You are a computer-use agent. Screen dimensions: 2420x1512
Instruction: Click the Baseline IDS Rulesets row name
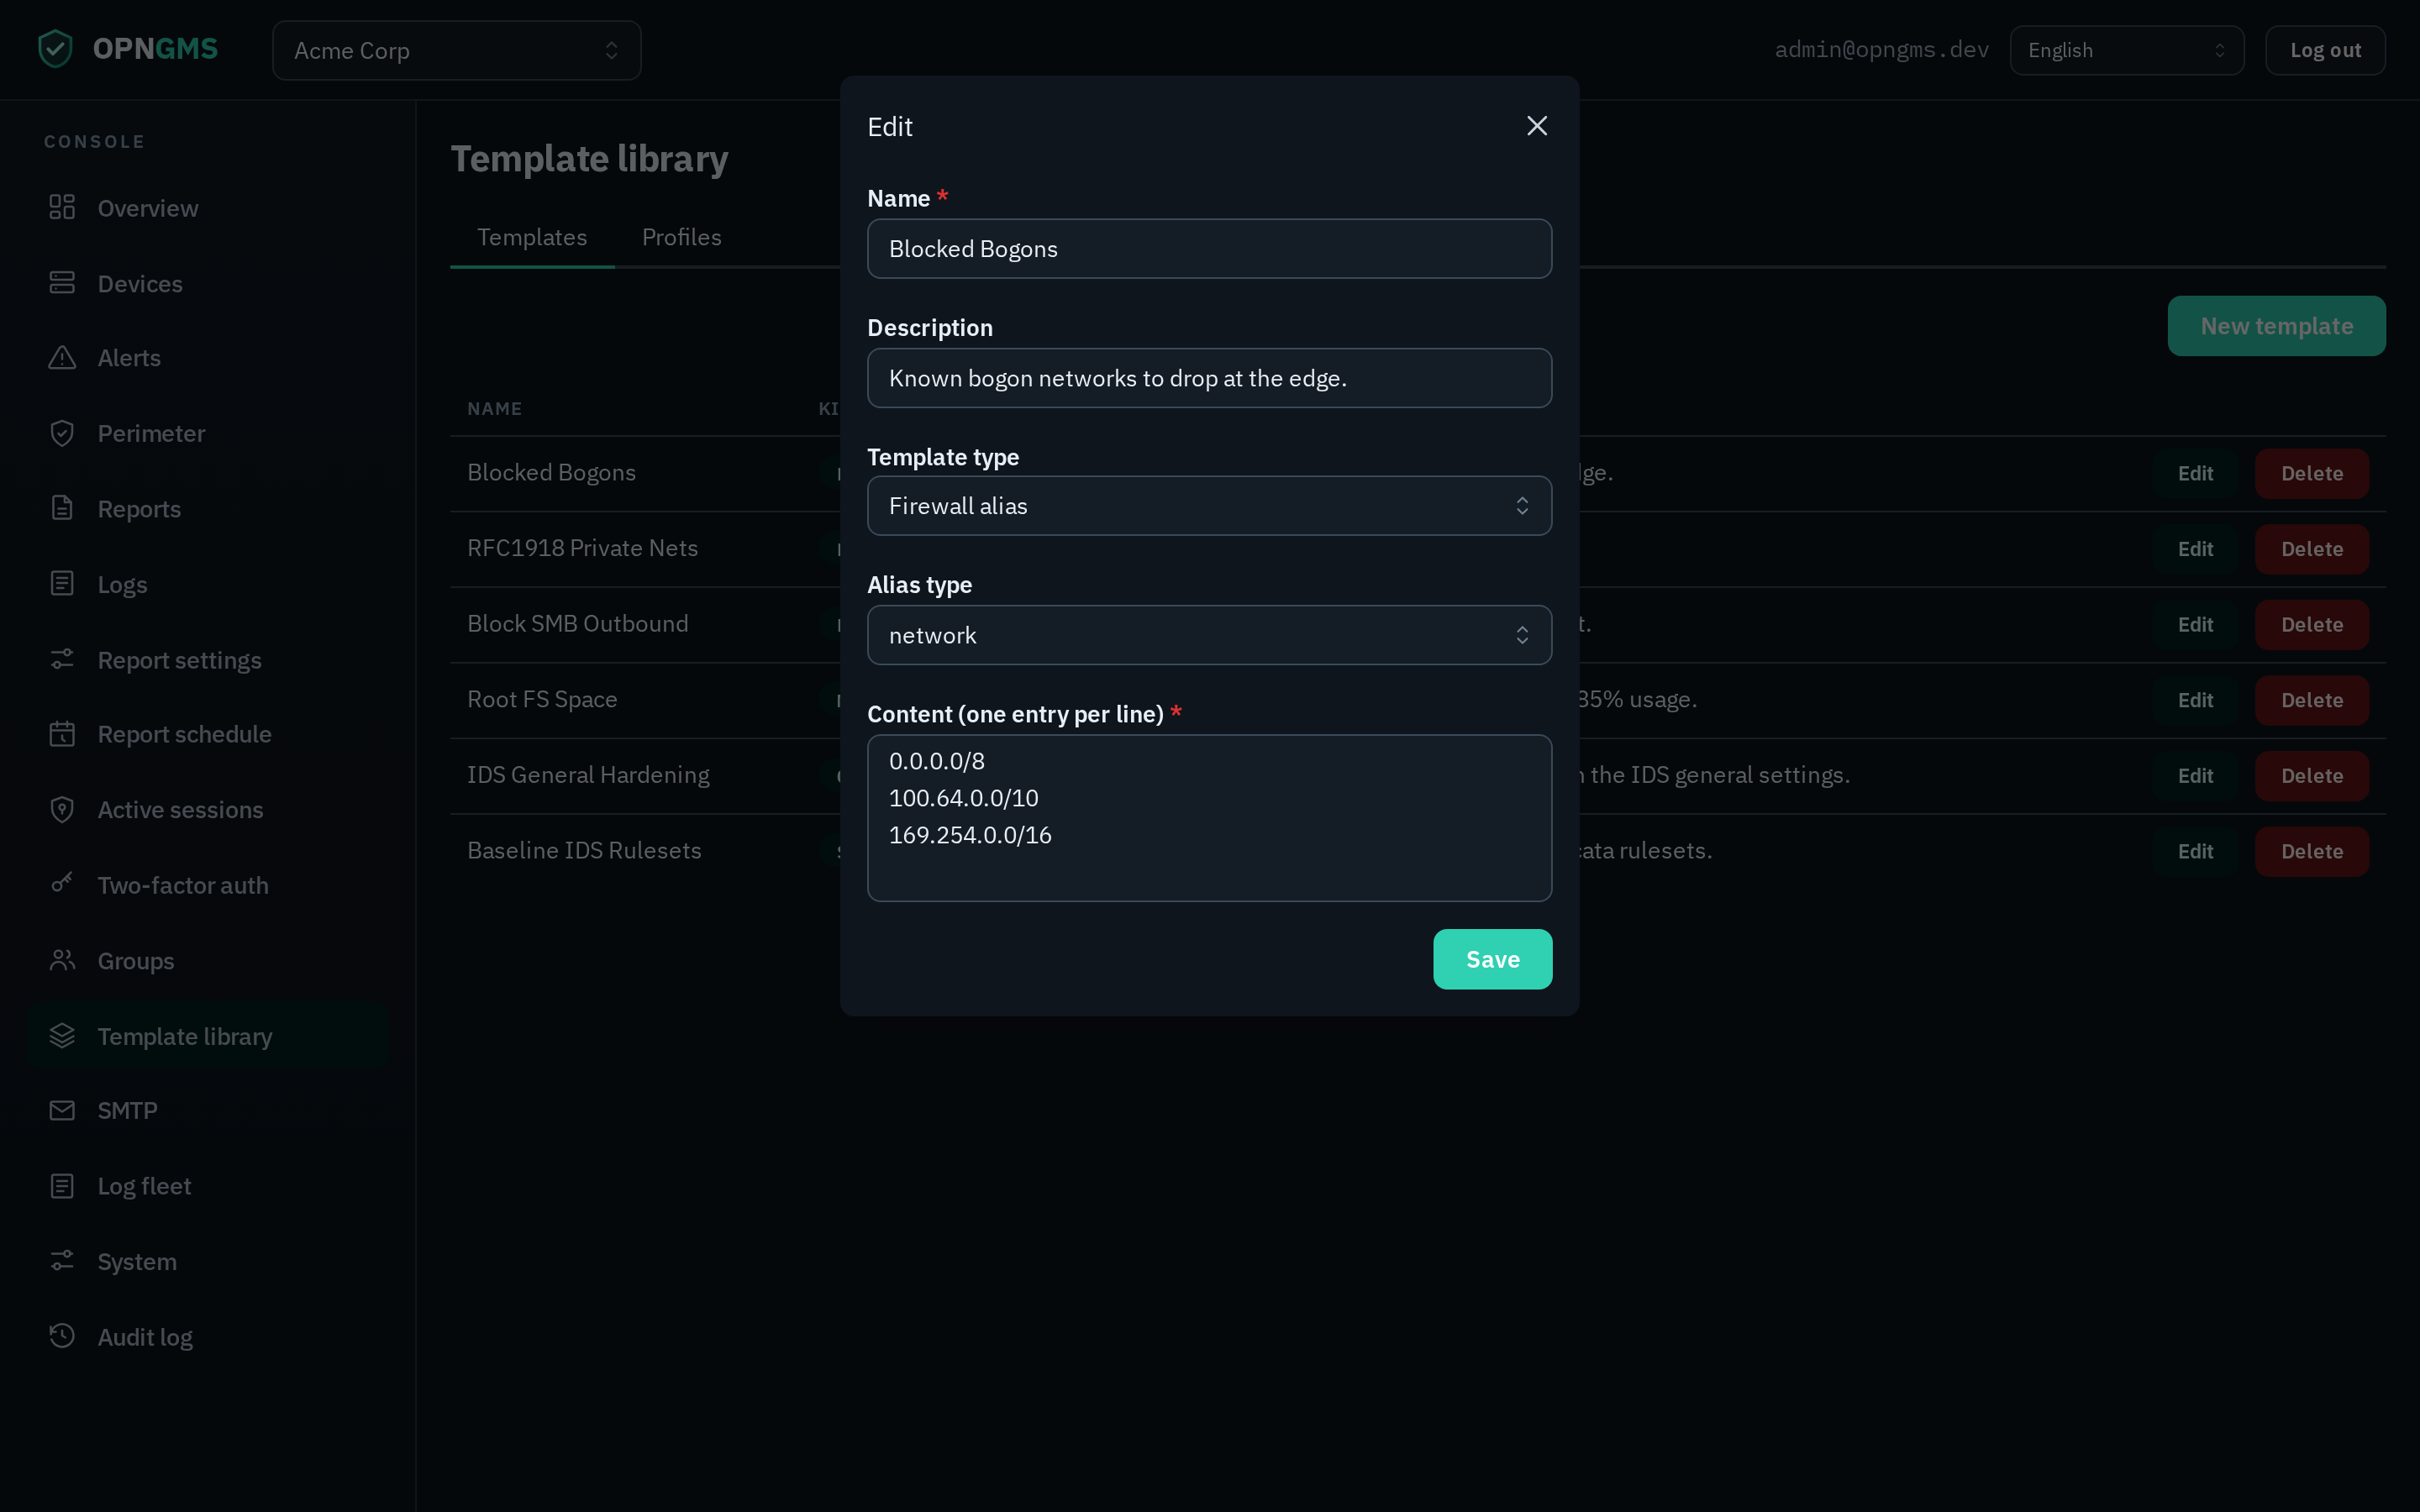point(584,850)
